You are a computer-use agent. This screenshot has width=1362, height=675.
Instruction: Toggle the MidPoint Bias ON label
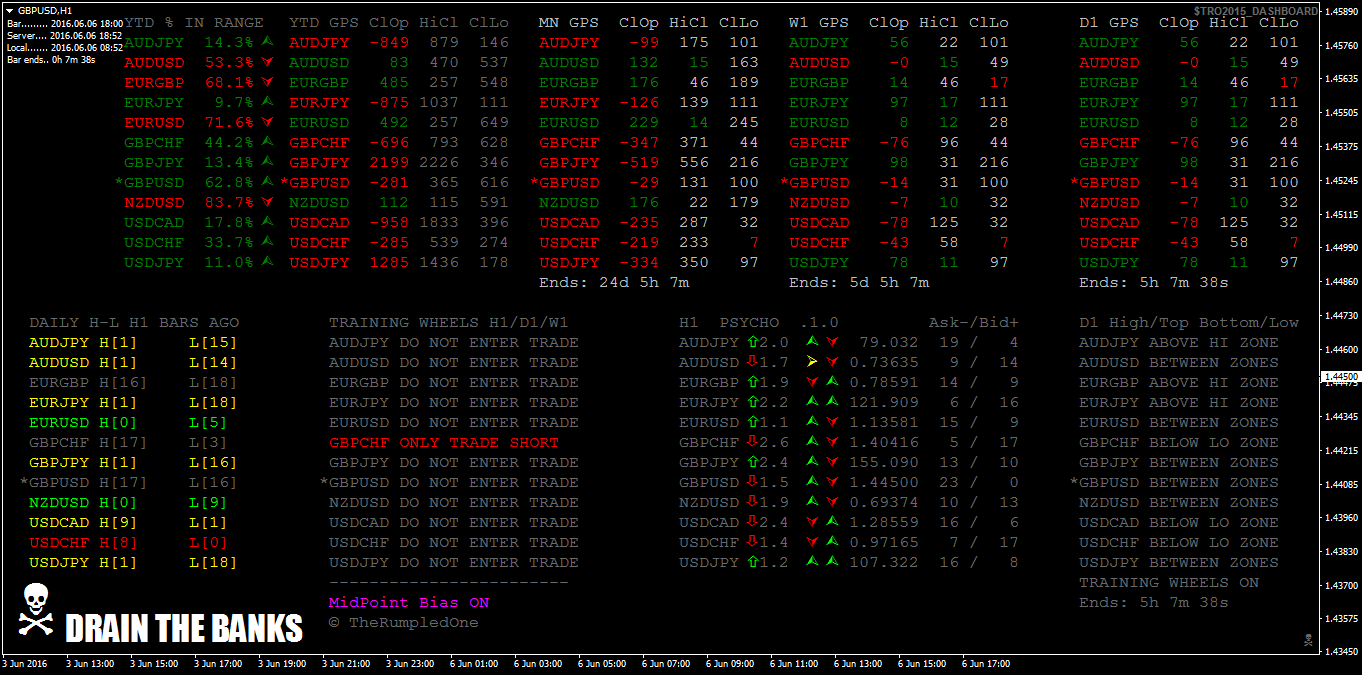(x=409, y=603)
